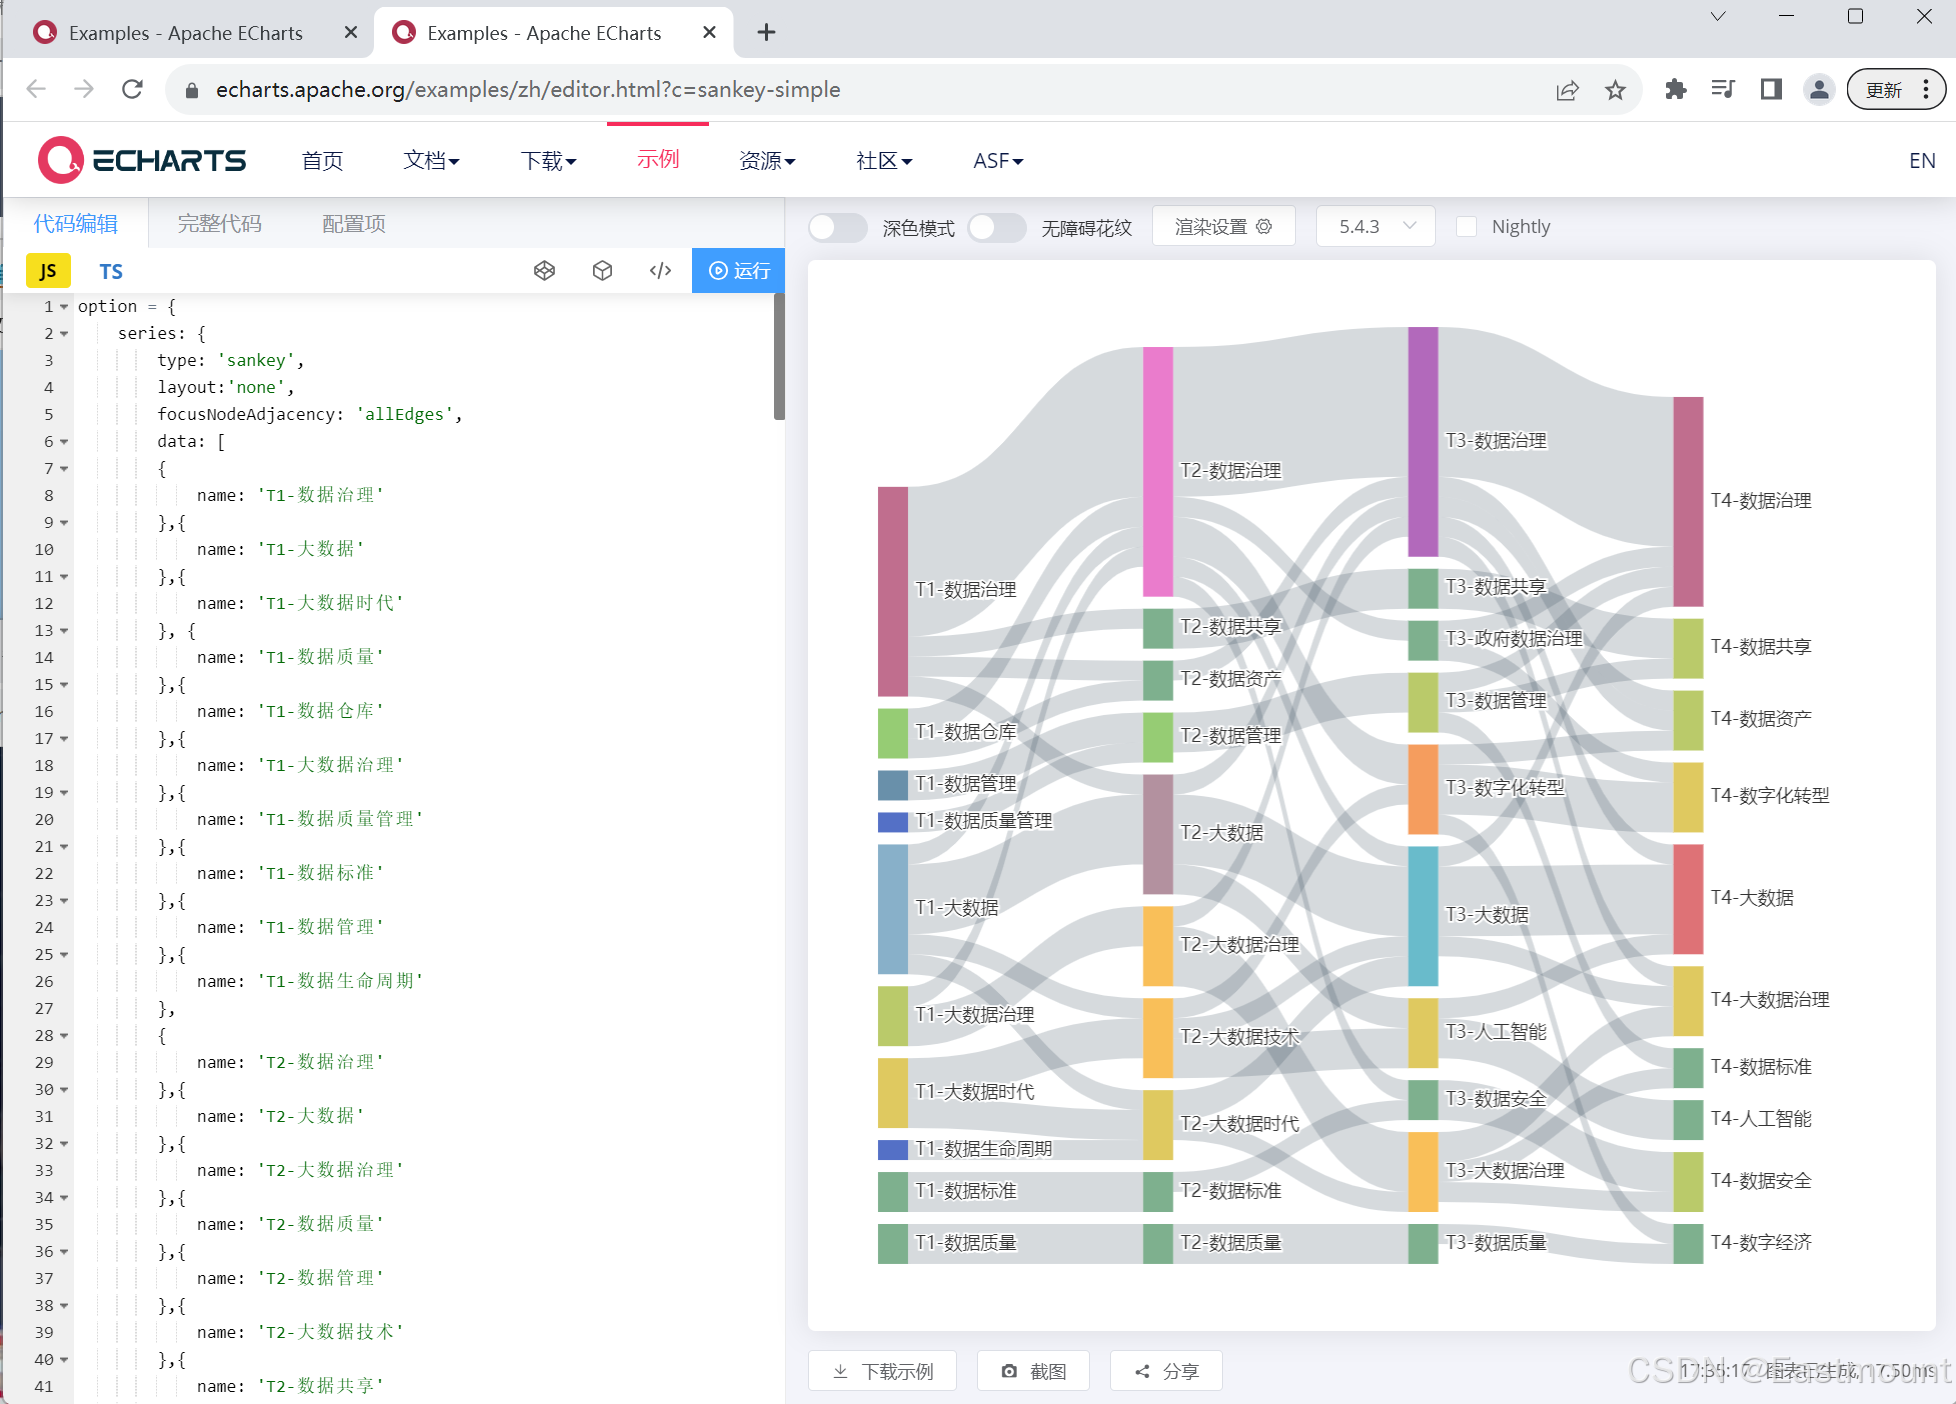Toggle 无障碍花纹 decal pattern switch
Image resolution: width=1956 pixels, height=1404 pixels.
click(x=997, y=227)
